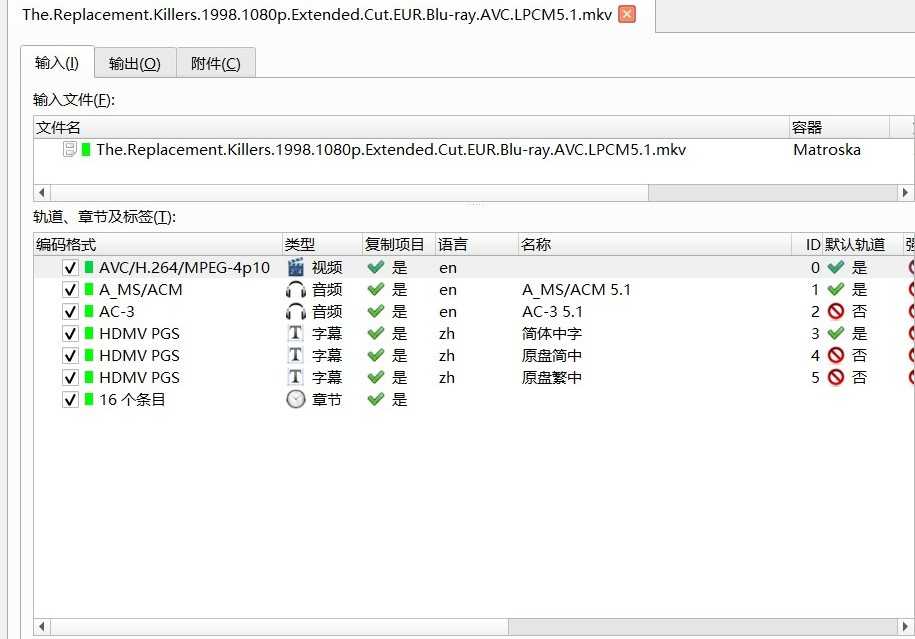Click the copy-item checkmark in the 原盘繁中 row
Viewport: 915px width, 639px height.
[376, 377]
